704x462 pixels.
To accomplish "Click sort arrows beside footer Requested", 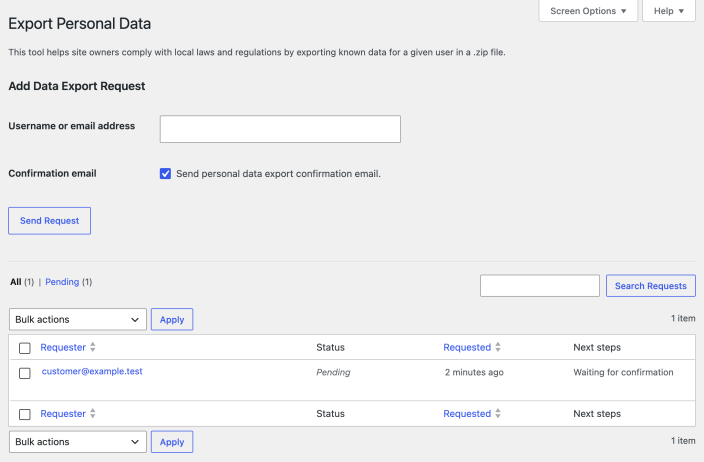I will point(498,414).
